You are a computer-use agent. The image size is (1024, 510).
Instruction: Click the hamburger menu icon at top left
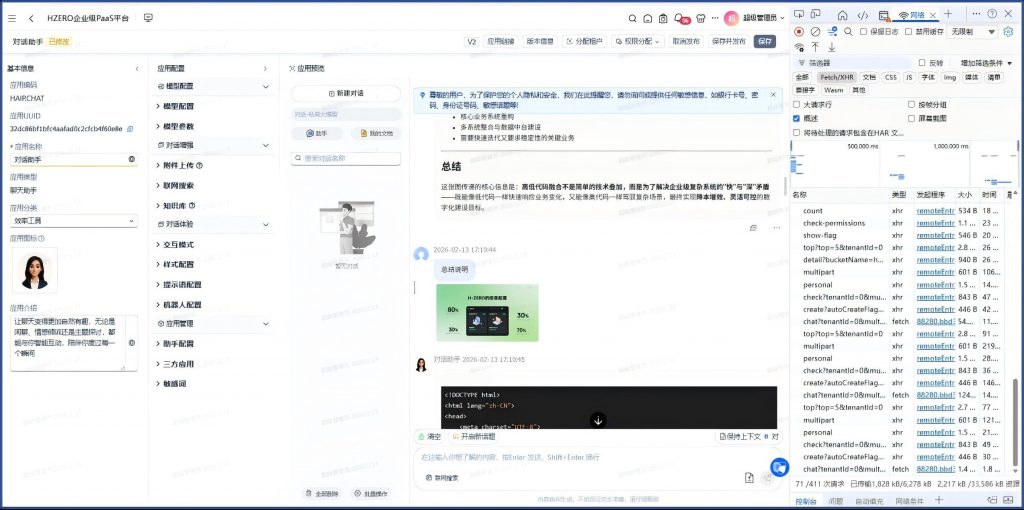(13, 18)
